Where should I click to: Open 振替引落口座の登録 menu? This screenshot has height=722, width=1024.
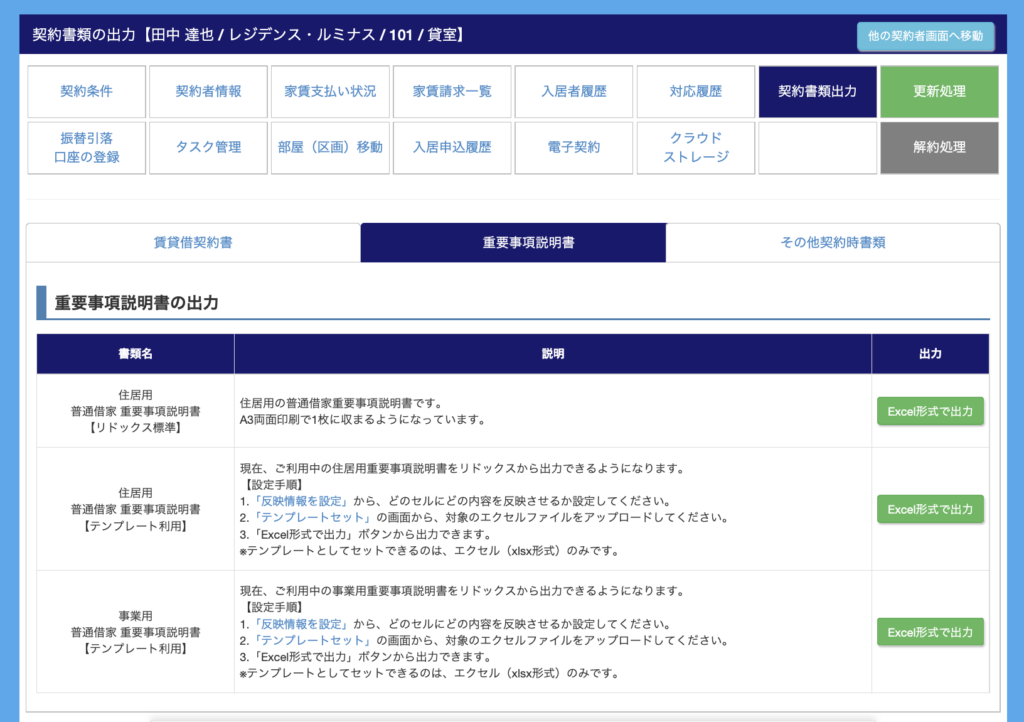click(87, 148)
